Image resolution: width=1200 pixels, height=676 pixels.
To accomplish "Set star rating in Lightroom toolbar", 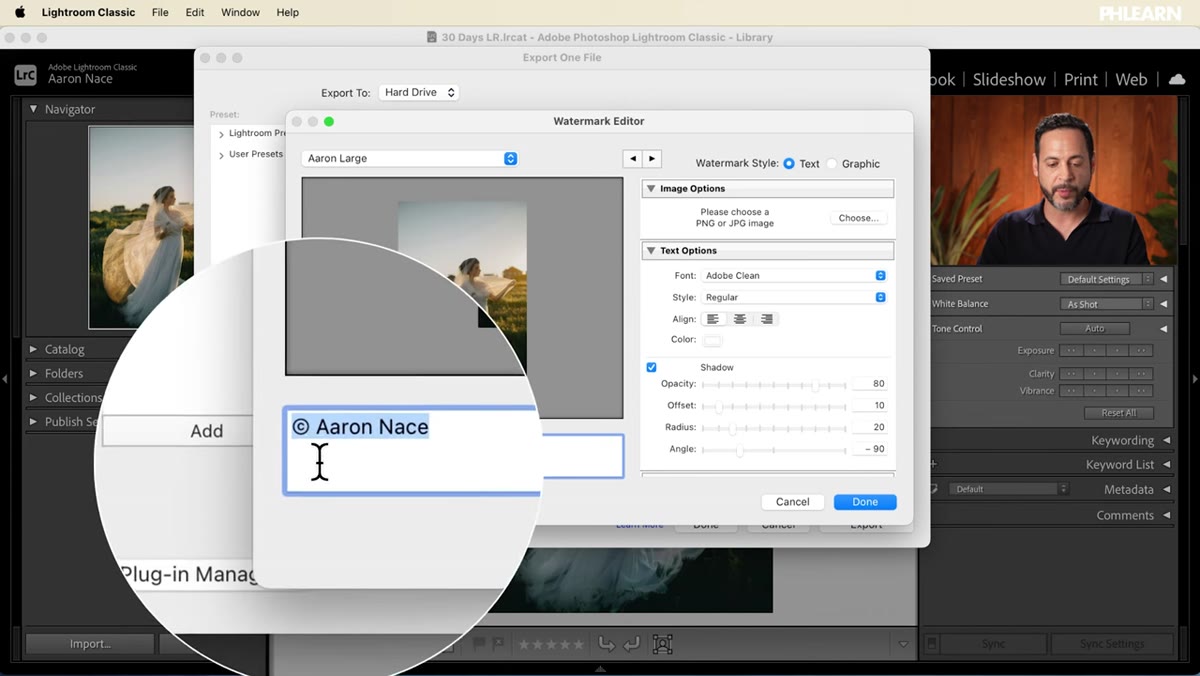I will point(551,645).
